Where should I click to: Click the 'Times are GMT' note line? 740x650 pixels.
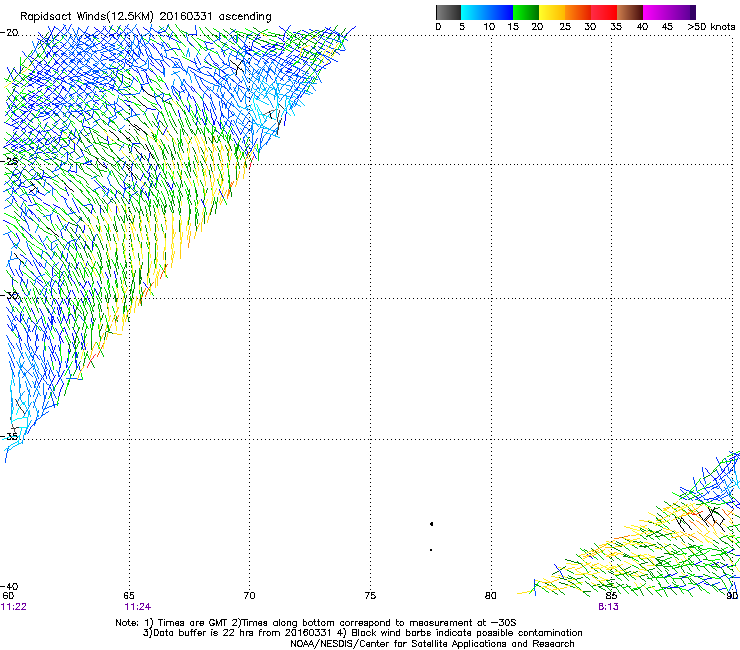pyautogui.click(x=316, y=623)
